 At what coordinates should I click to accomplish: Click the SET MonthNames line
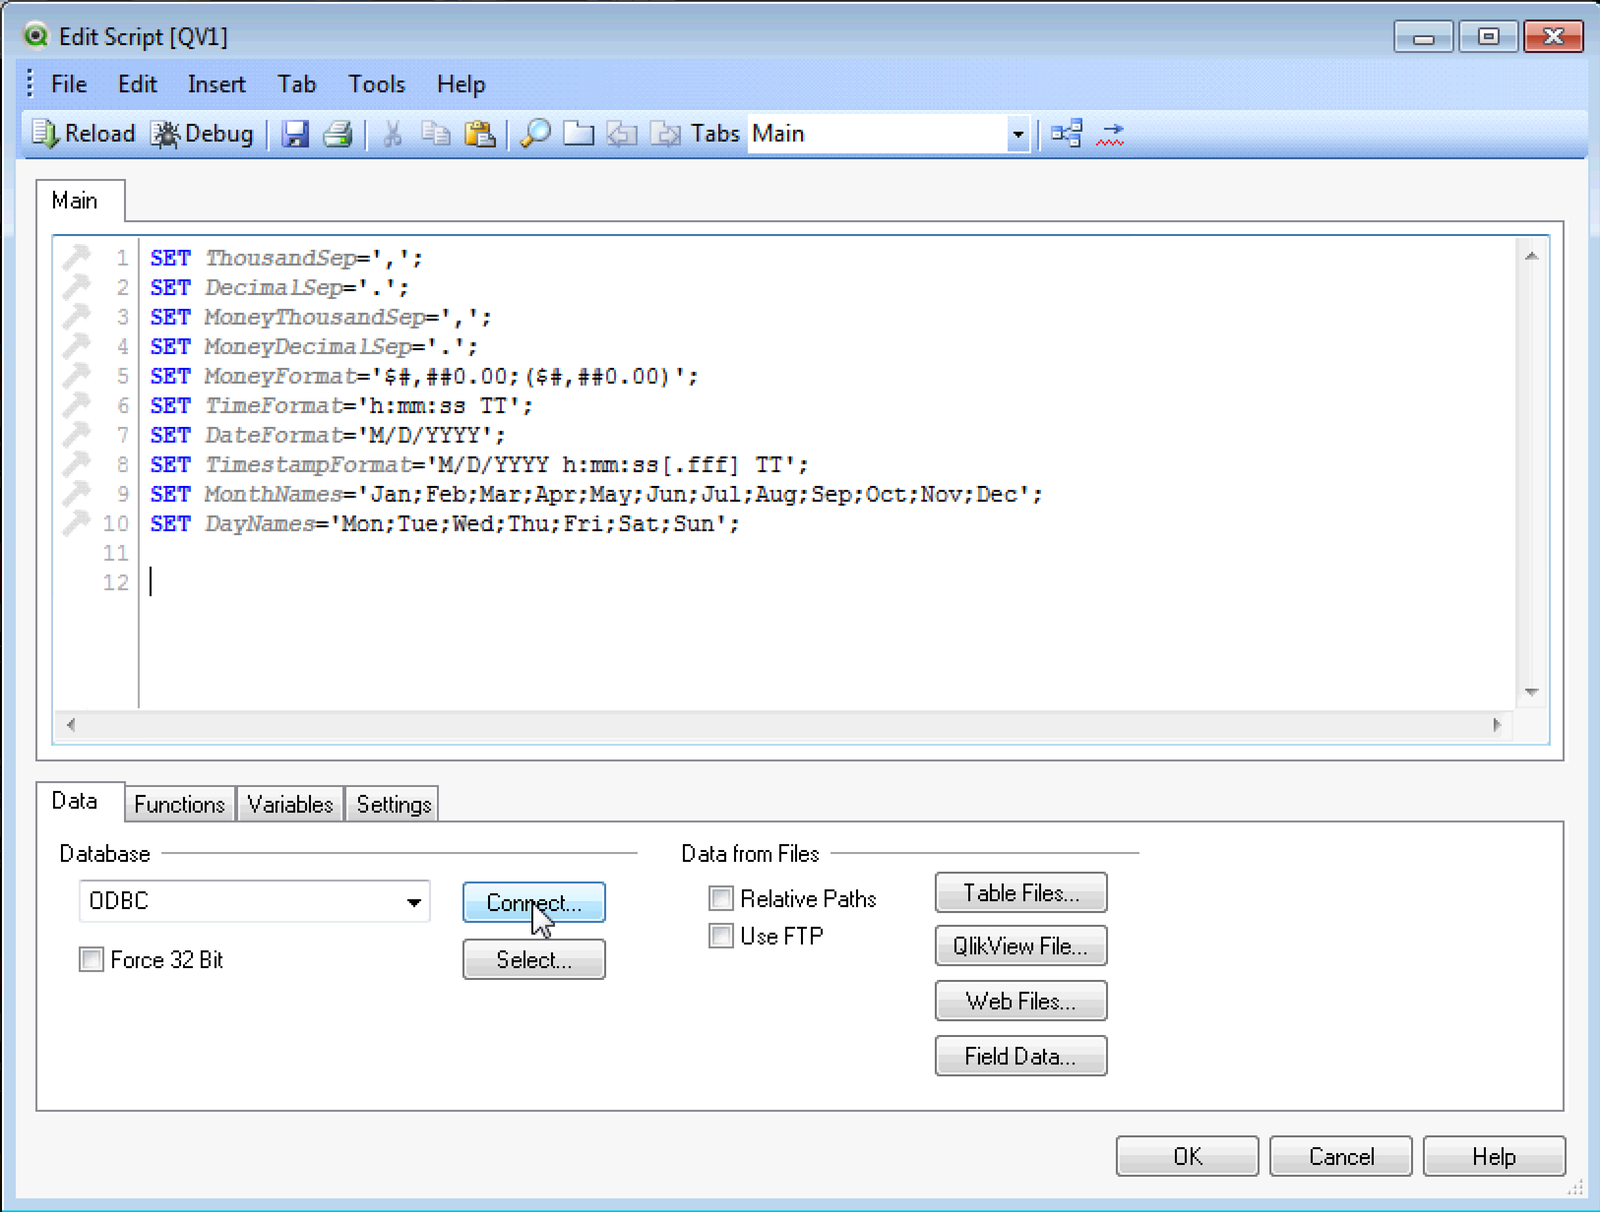pos(596,494)
